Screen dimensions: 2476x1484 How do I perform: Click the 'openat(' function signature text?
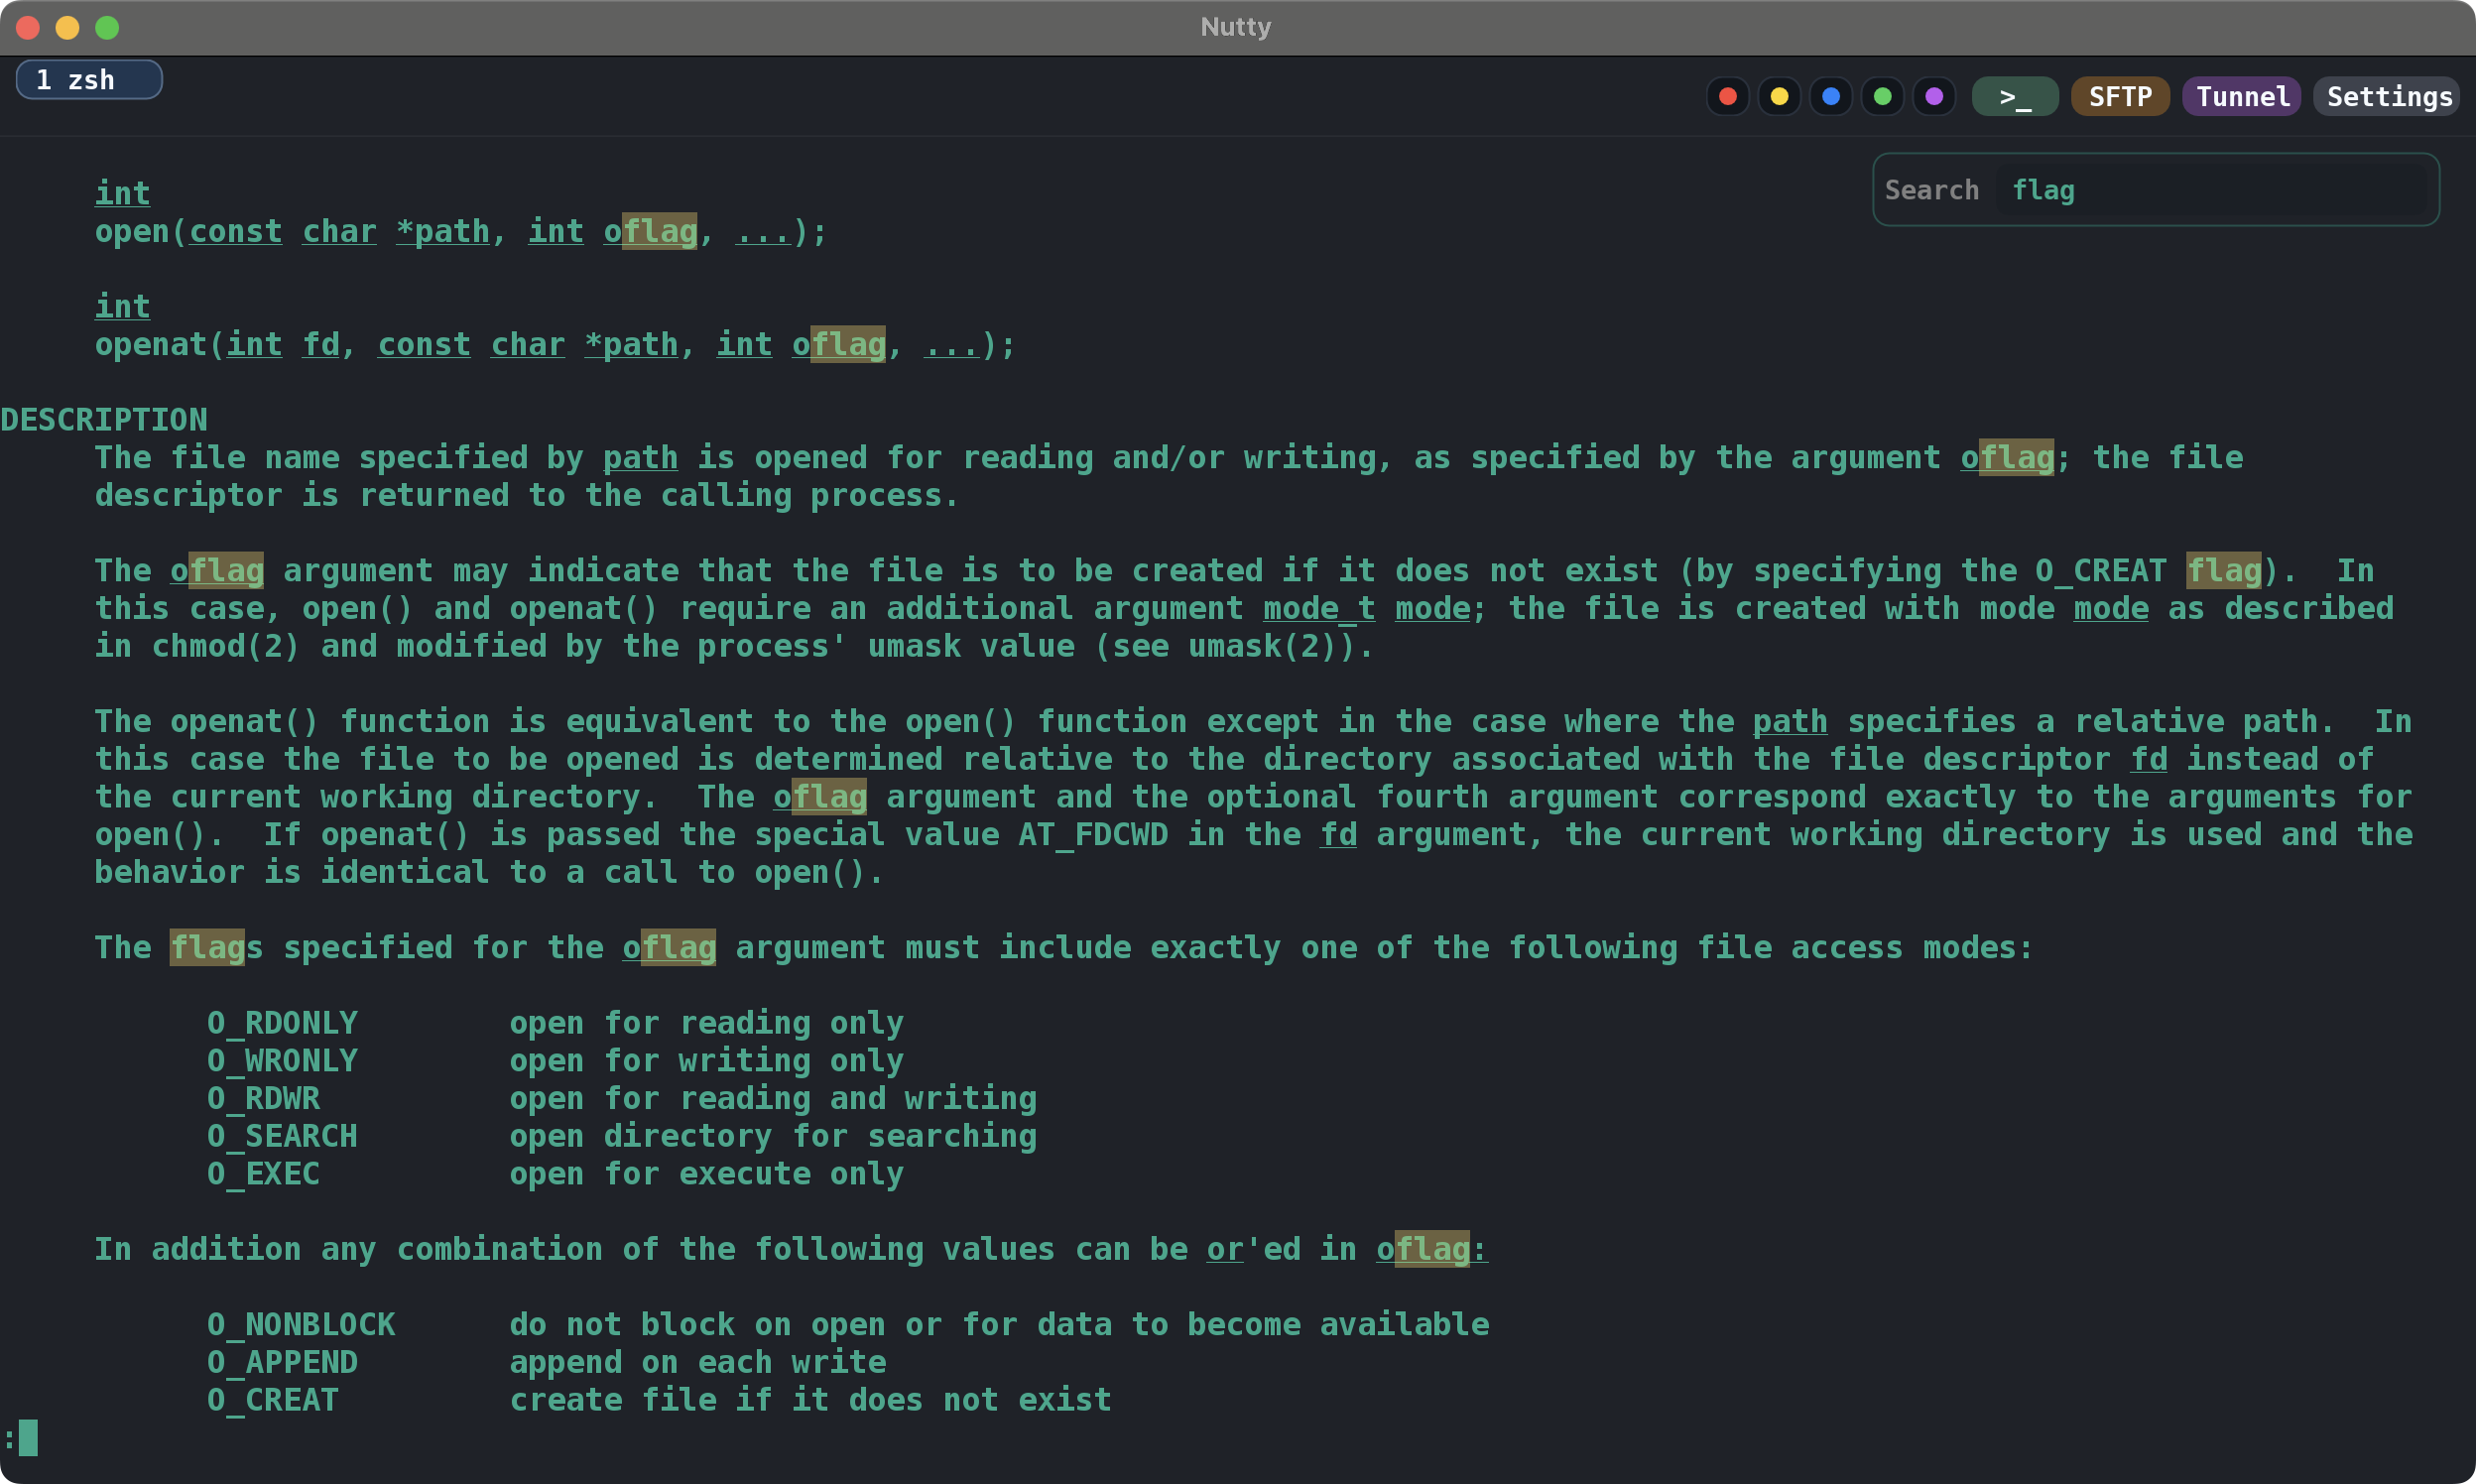160,345
